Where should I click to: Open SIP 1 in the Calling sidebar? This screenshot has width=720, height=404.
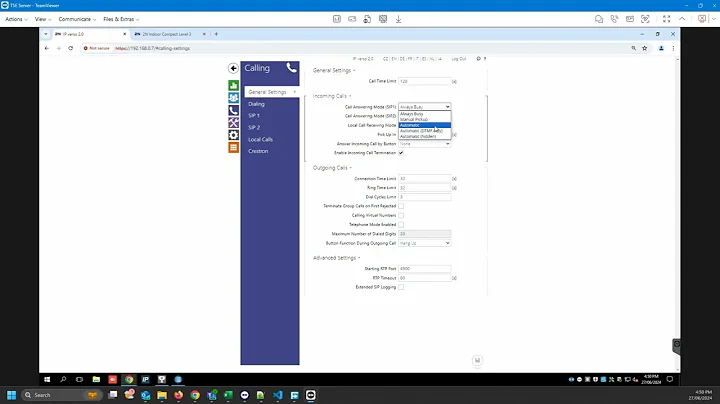pos(254,115)
